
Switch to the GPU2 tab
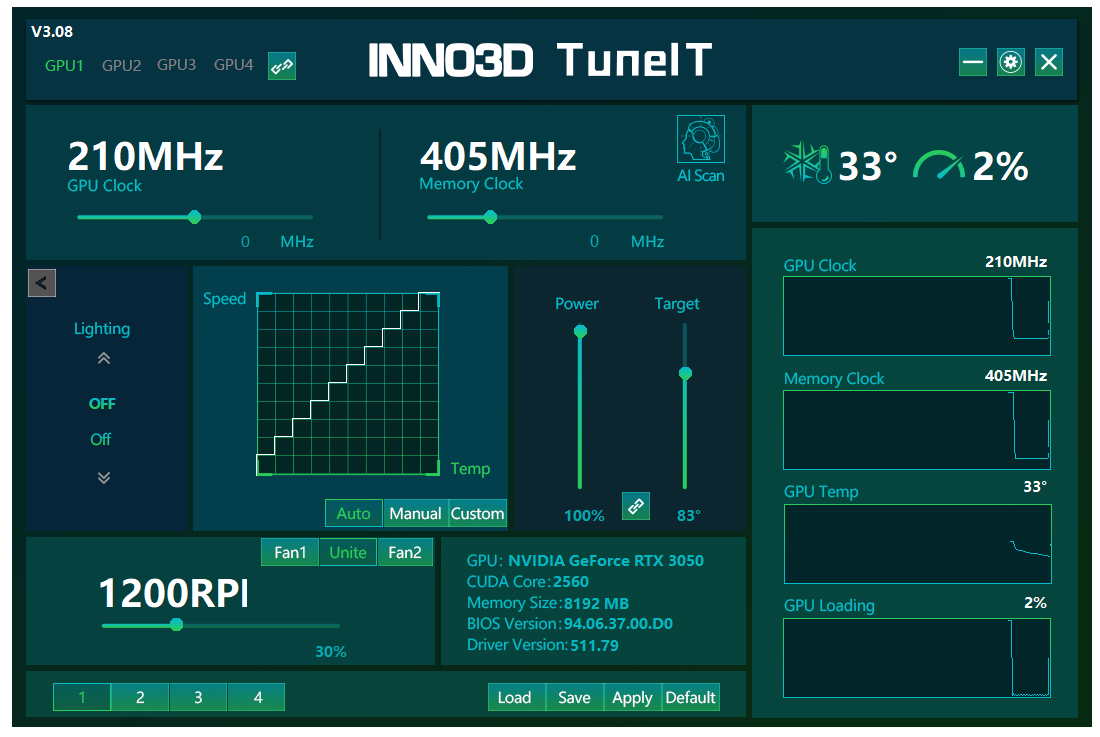pyautogui.click(x=121, y=66)
